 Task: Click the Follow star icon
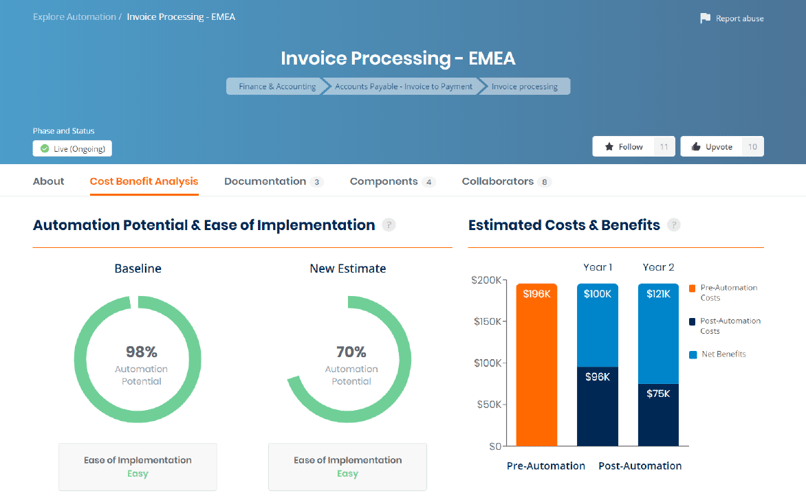click(x=609, y=147)
